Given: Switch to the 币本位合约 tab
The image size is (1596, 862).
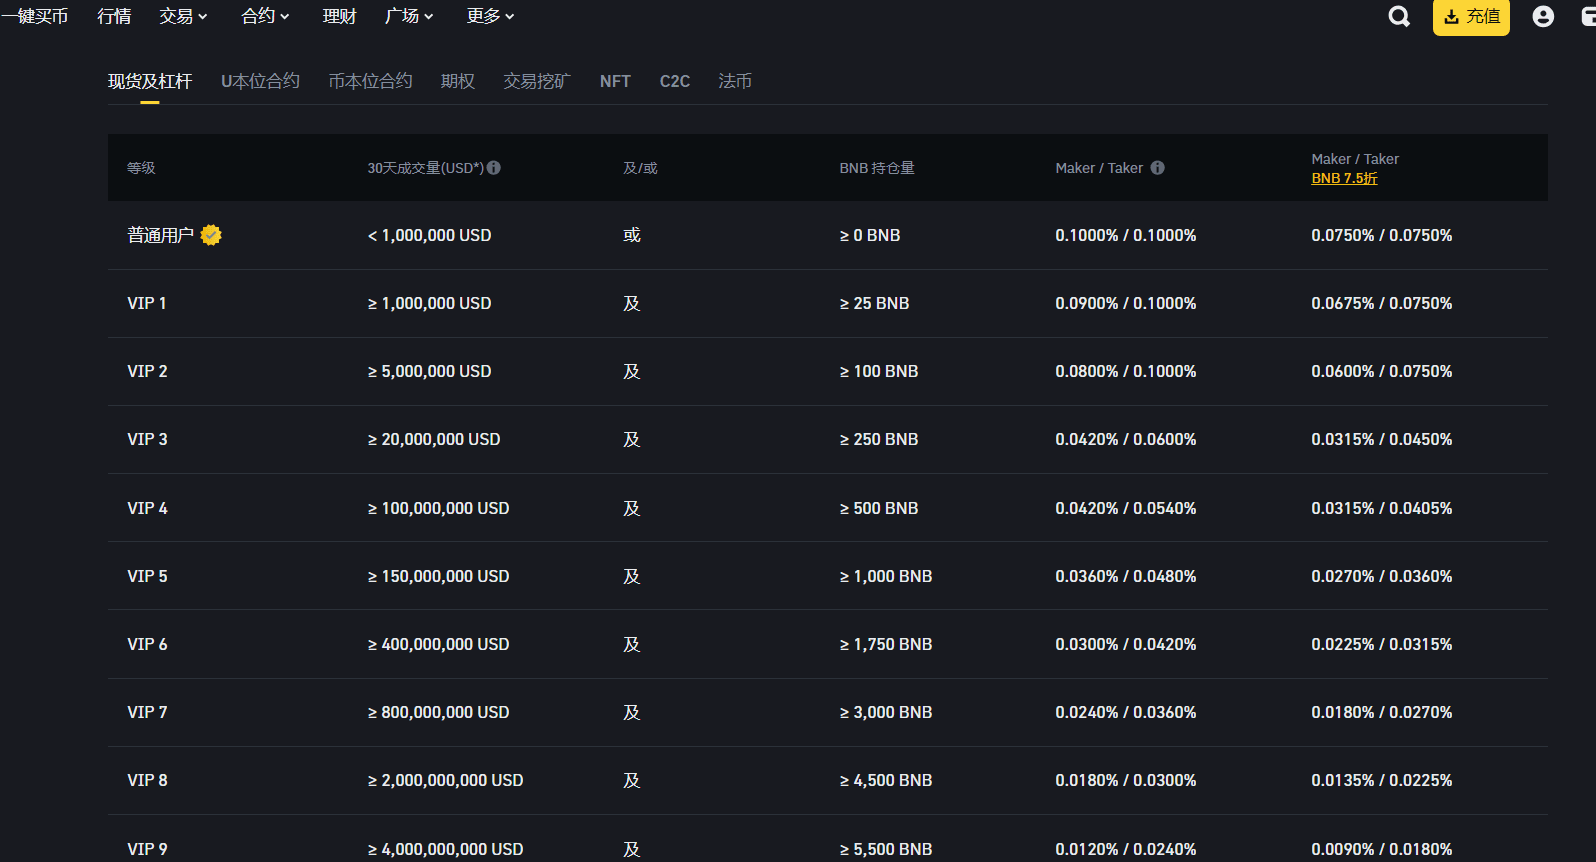Looking at the screenshot, I should (x=370, y=81).
